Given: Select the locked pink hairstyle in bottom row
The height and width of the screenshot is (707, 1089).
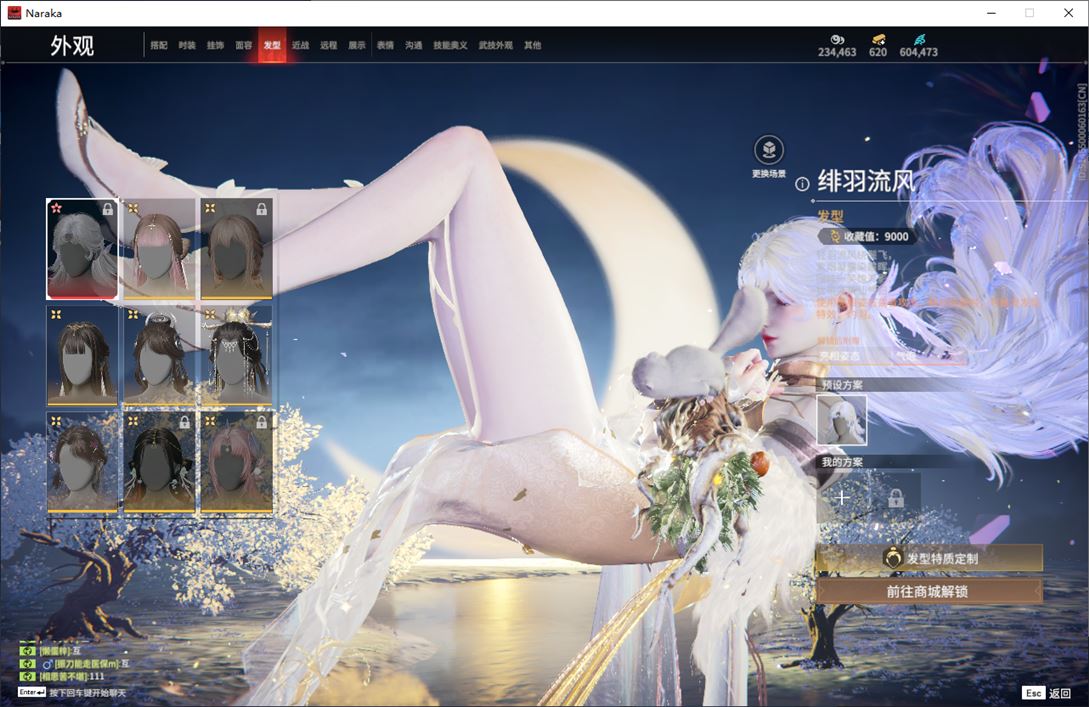Looking at the screenshot, I should tap(236, 462).
